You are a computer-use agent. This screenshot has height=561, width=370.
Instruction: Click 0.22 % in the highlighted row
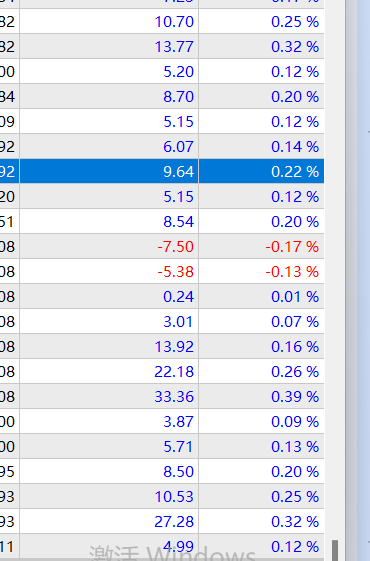[x=295, y=172]
